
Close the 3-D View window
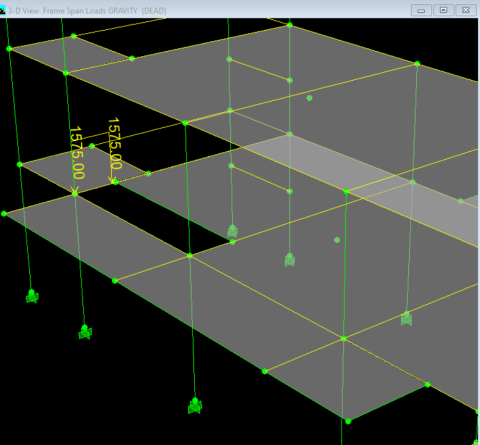pyautogui.click(x=466, y=10)
